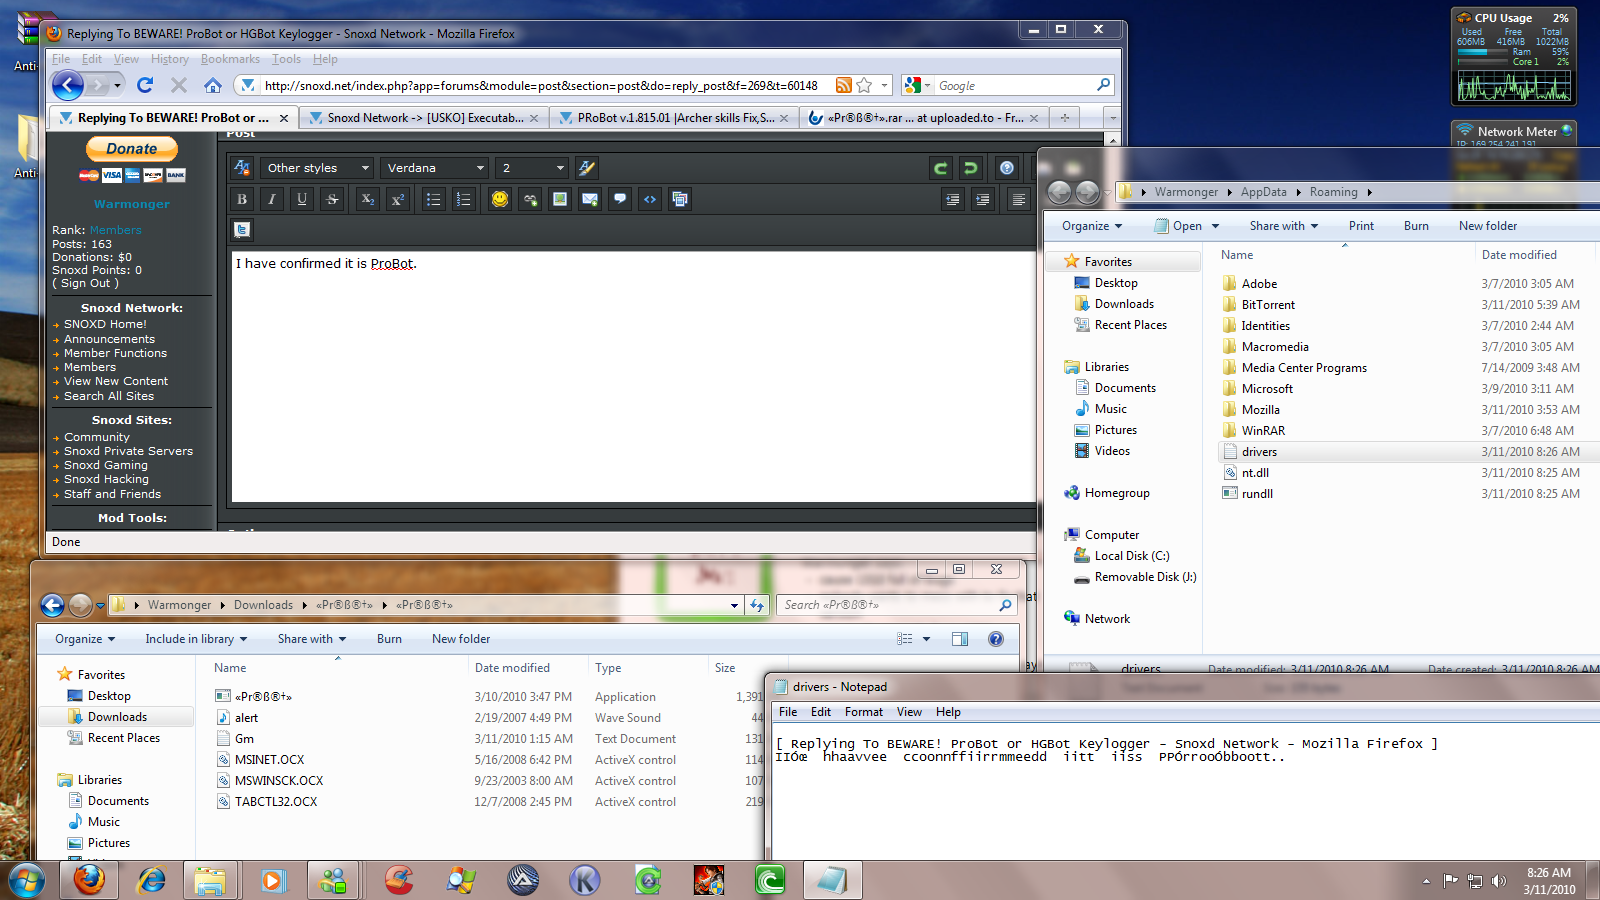The width and height of the screenshot is (1600, 900).
Task: Open Firefox search engine dropdown
Action: pyautogui.click(x=917, y=85)
